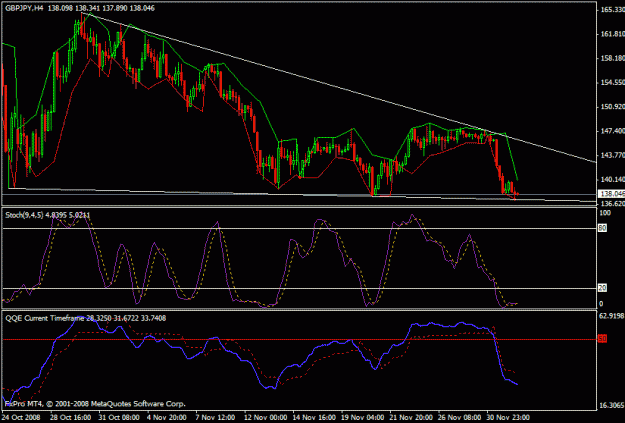Click the Stochastic 20 level label

tap(603, 288)
